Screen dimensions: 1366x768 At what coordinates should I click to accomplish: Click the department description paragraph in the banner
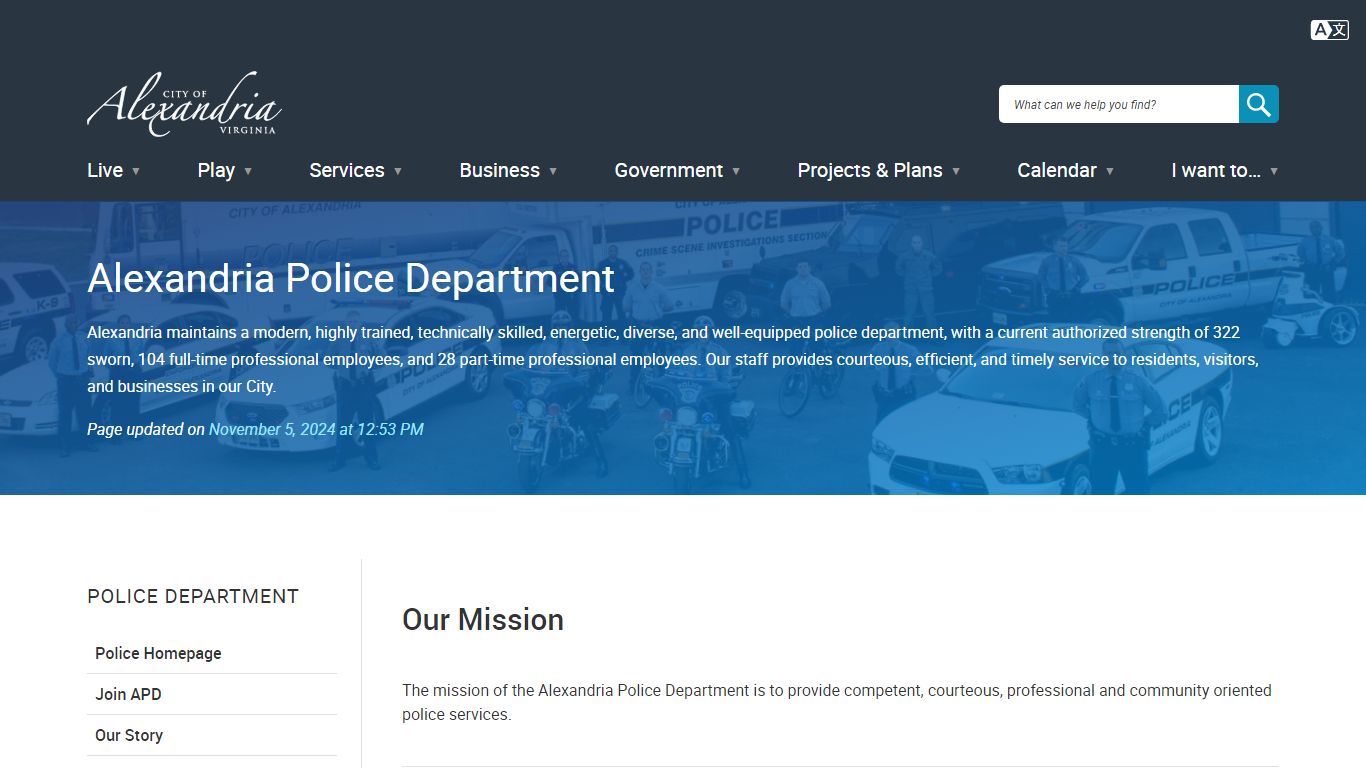(x=673, y=359)
